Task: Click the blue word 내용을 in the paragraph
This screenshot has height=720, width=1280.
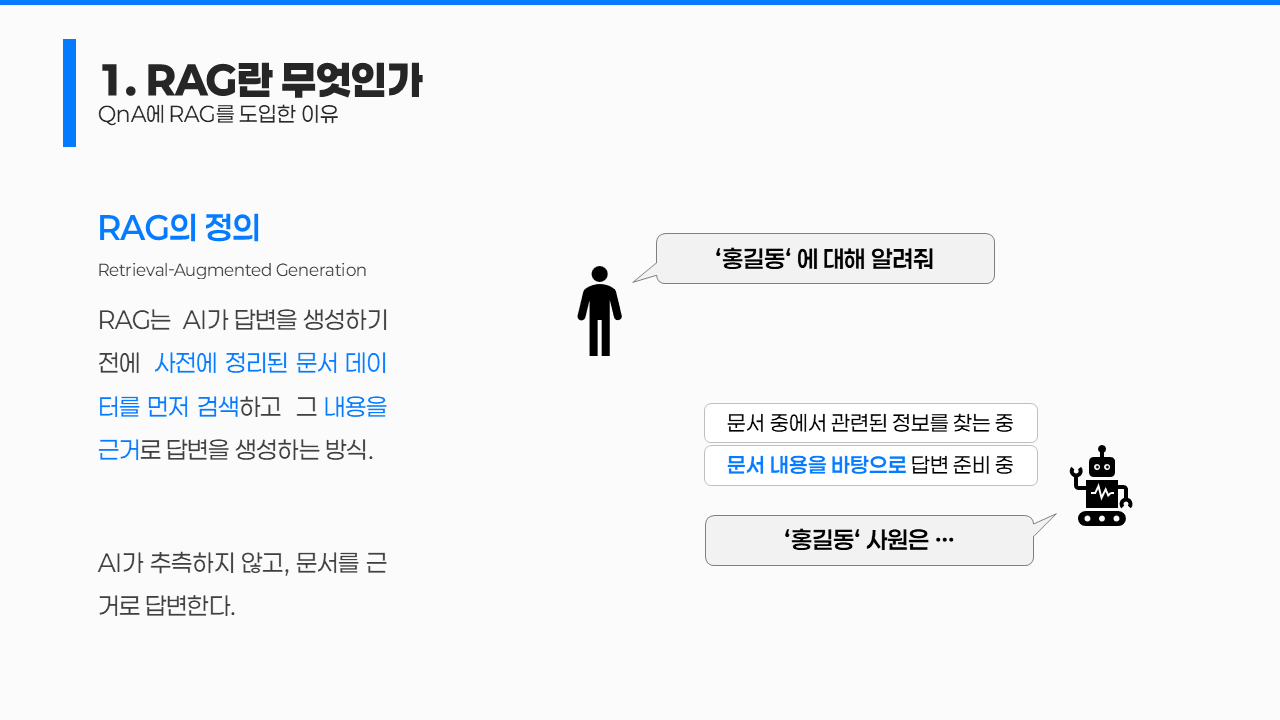Action: click(355, 407)
